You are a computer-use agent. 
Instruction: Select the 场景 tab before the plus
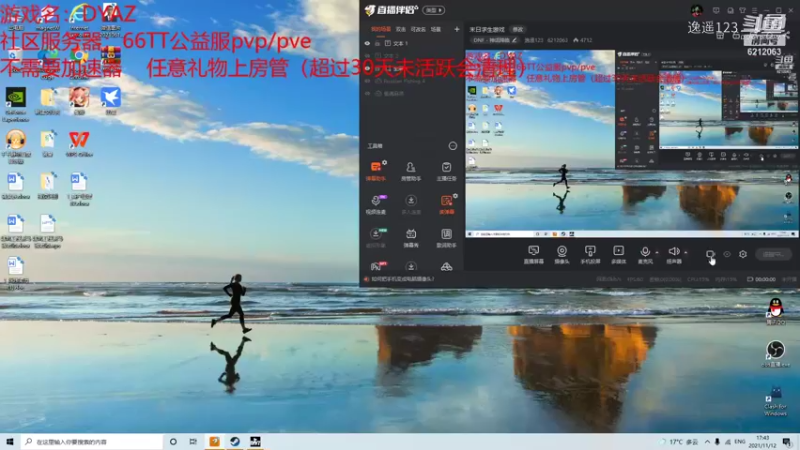(436, 29)
